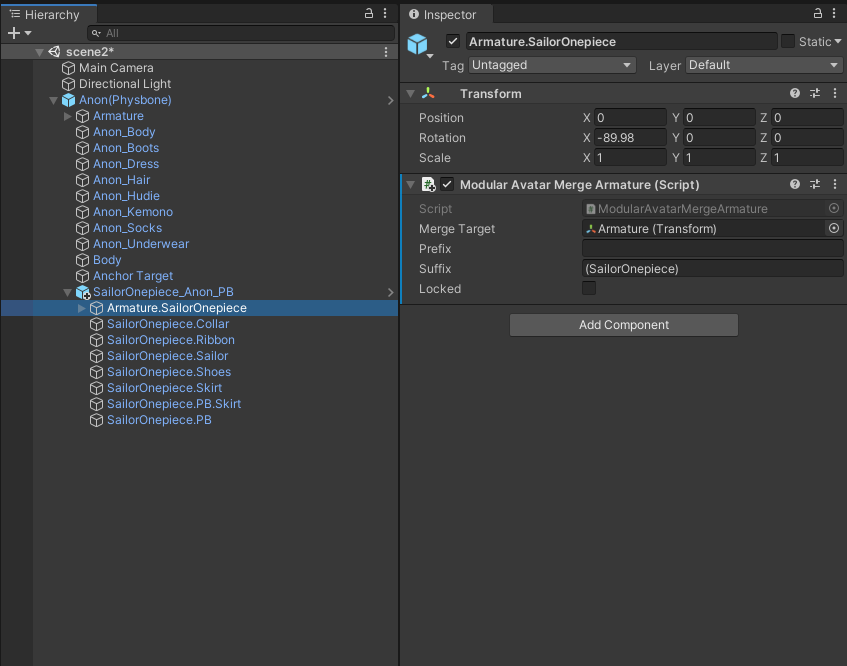This screenshot has height=666, width=847.
Task: Open the Tag dropdown set to Untagged
Action: point(552,65)
